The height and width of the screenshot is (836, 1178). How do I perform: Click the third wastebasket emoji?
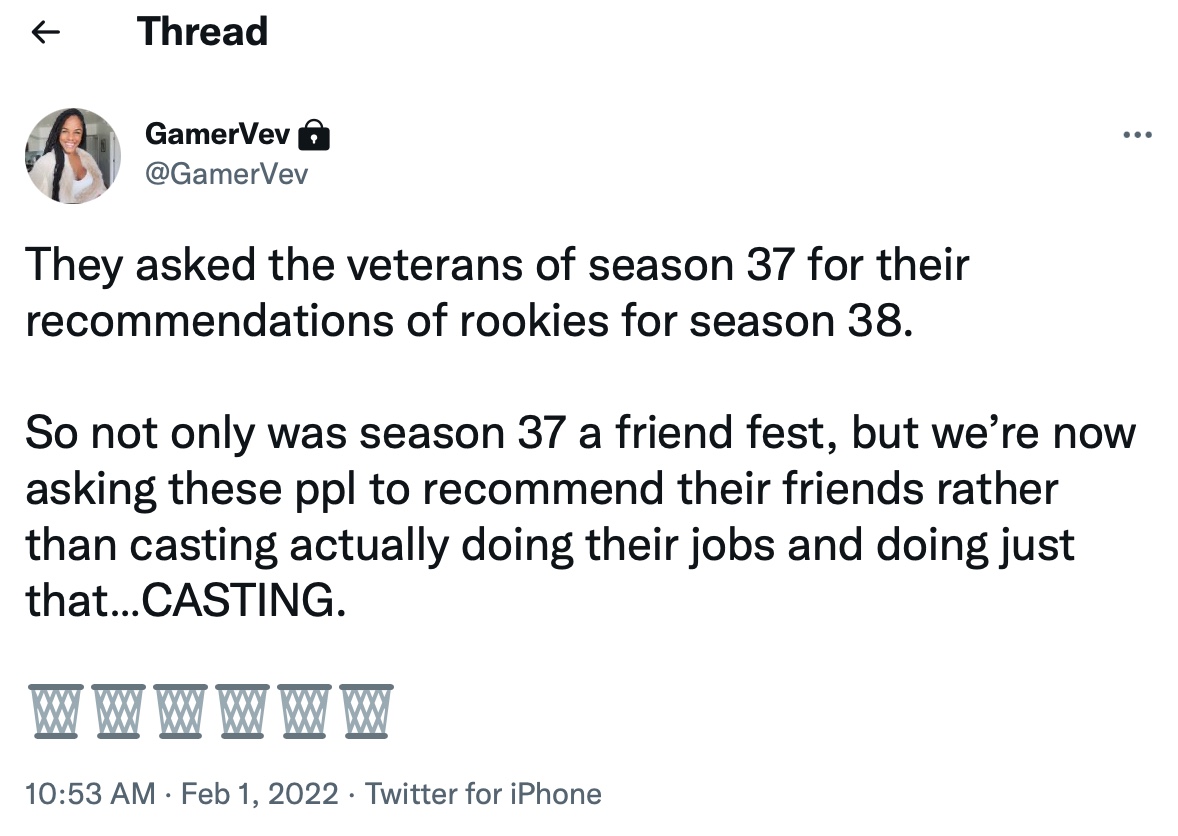[182, 712]
